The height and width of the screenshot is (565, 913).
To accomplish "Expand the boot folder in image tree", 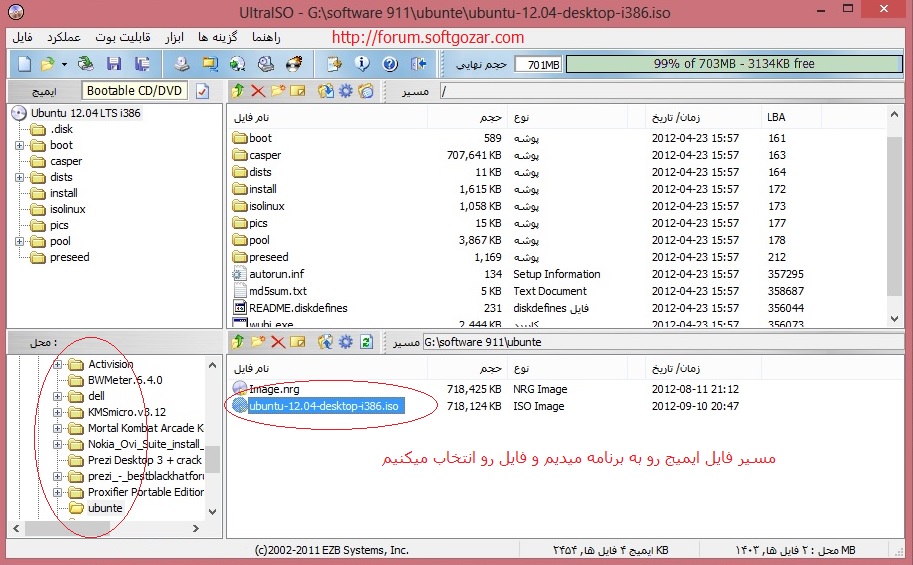I will tap(19, 145).
